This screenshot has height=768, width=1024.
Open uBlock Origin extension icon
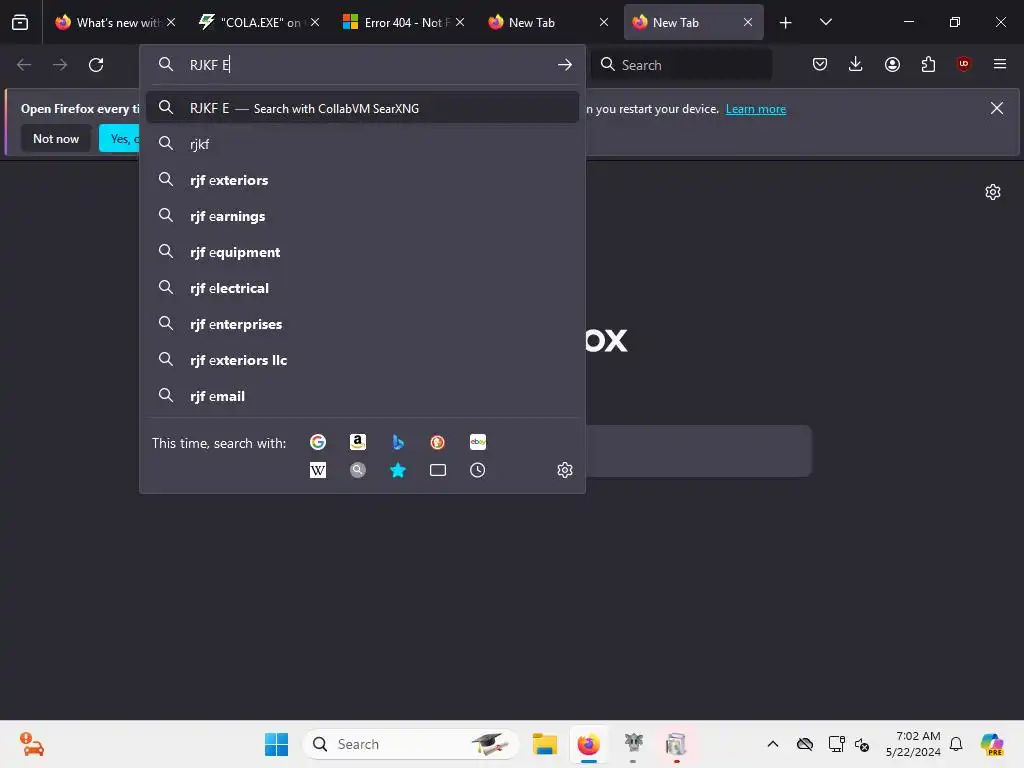click(964, 64)
